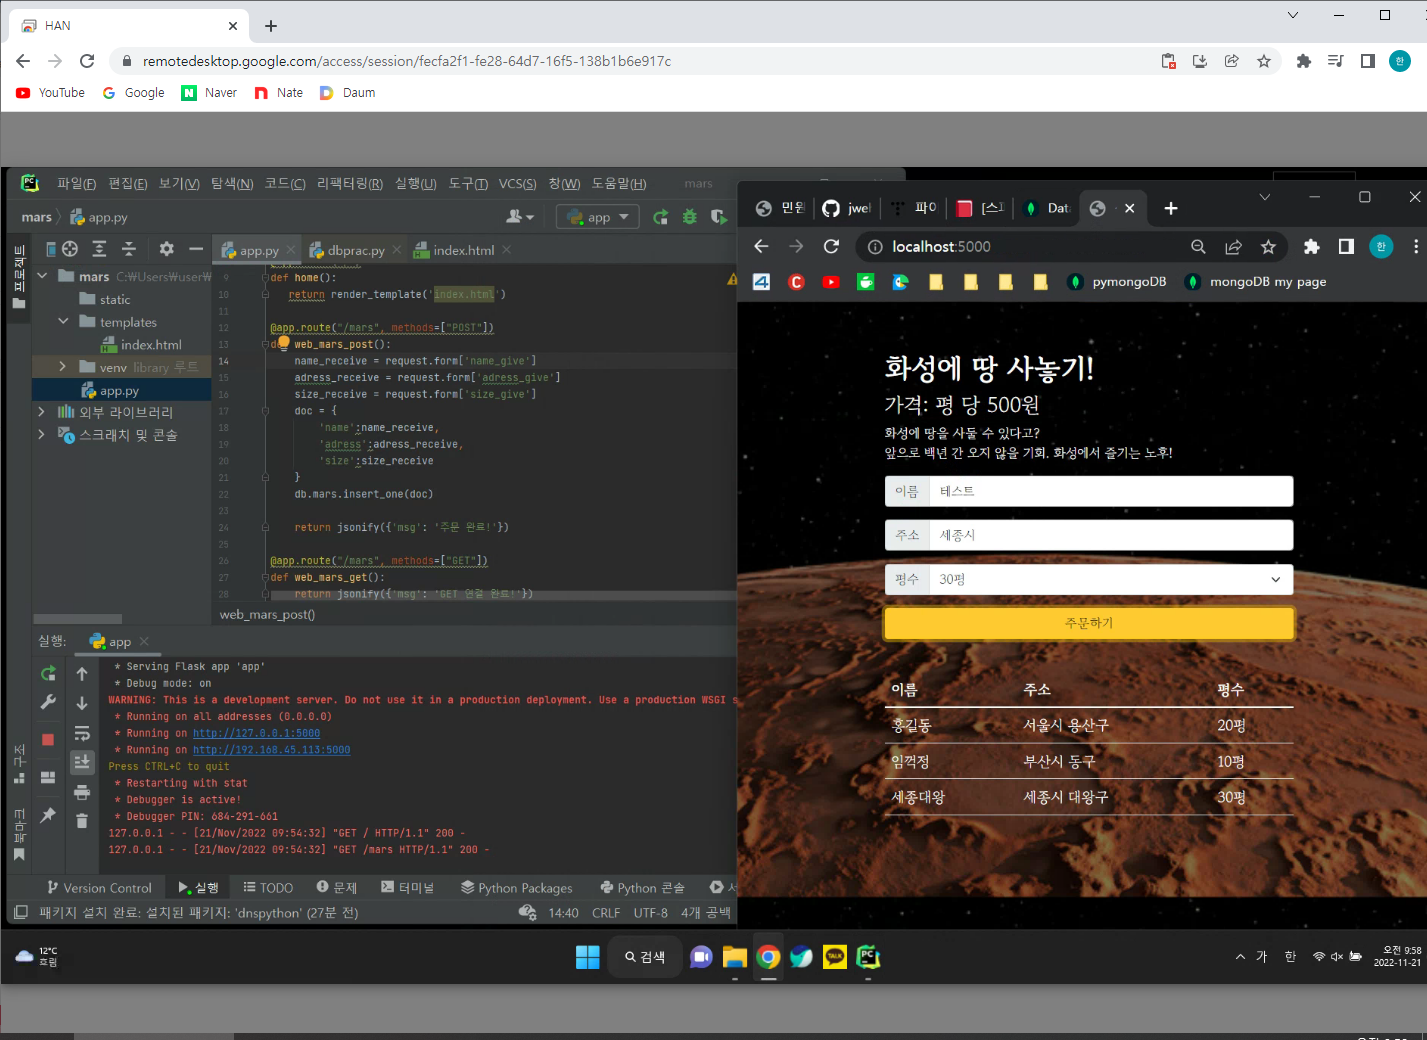Open 터미널 tool window
Image resolution: width=1427 pixels, height=1040 pixels.
408,888
